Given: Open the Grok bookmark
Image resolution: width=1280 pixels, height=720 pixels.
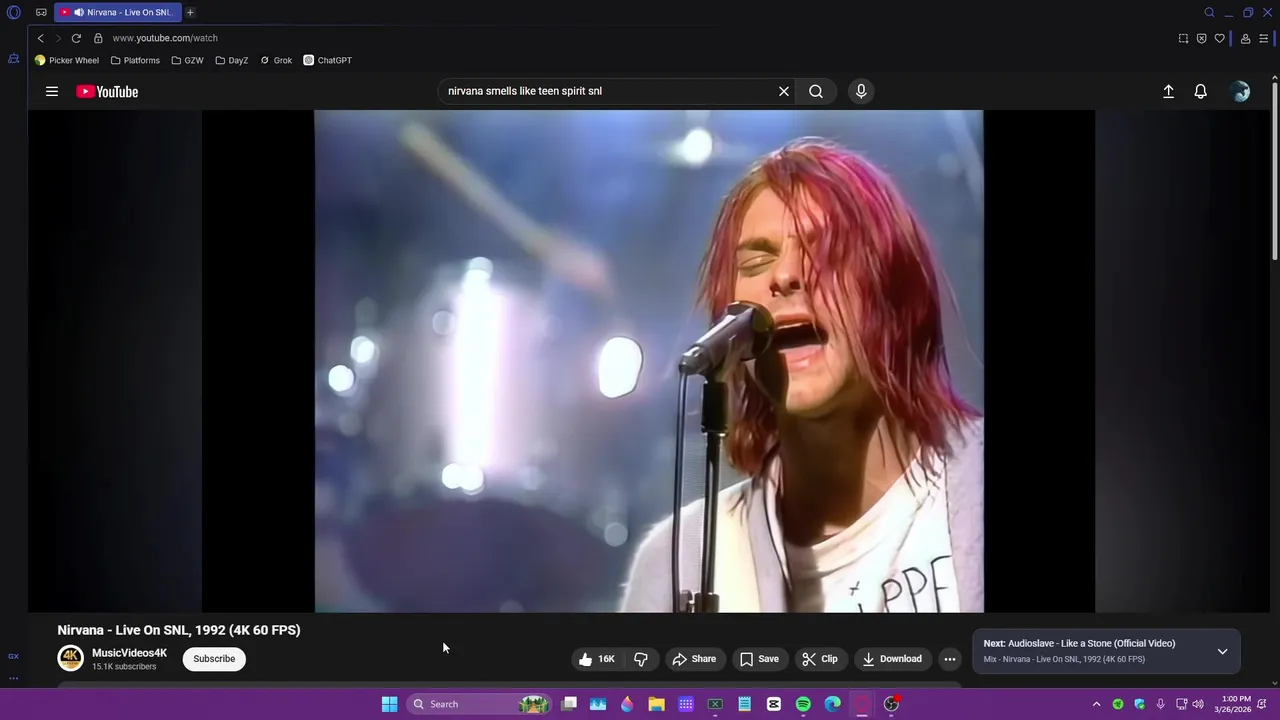Looking at the screenshot, I should click(276, 60).
